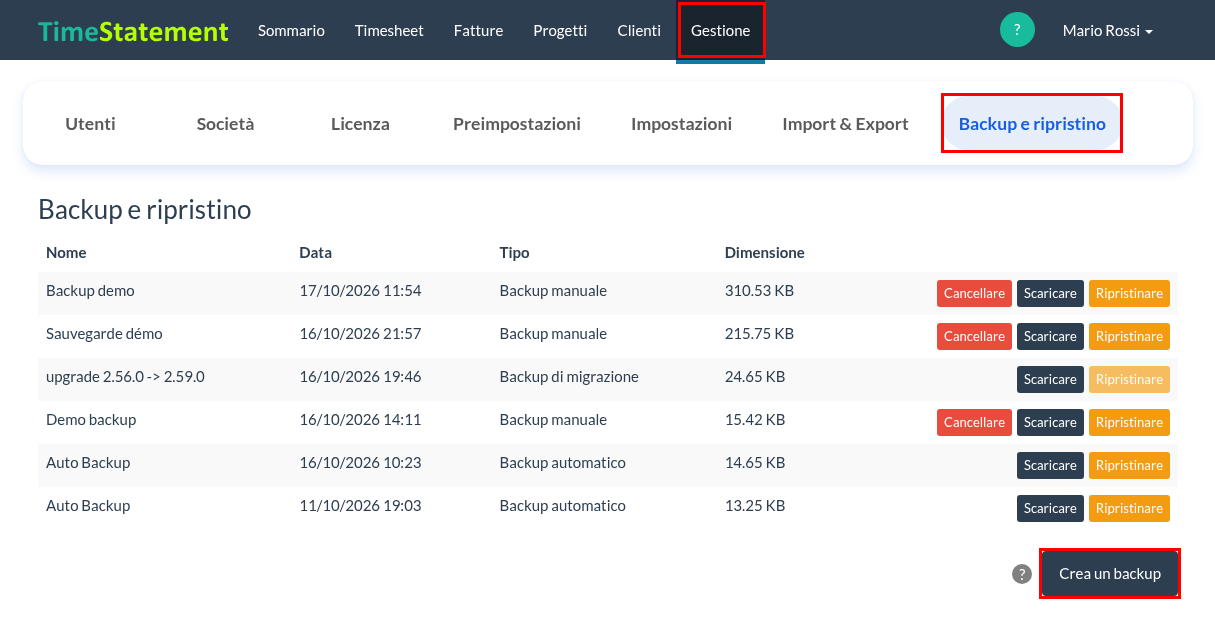Delete the Backup demo entry with Cancellare
Image resolution: width=1215 pixels, height=620 pixels.
(974, 294)
